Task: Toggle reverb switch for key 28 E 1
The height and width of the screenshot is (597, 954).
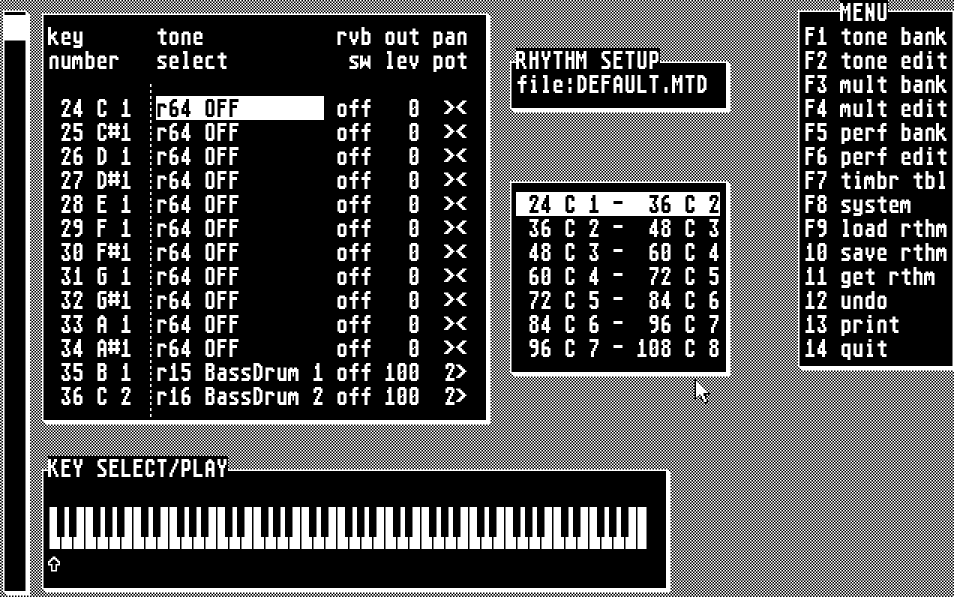Action: 353,205
